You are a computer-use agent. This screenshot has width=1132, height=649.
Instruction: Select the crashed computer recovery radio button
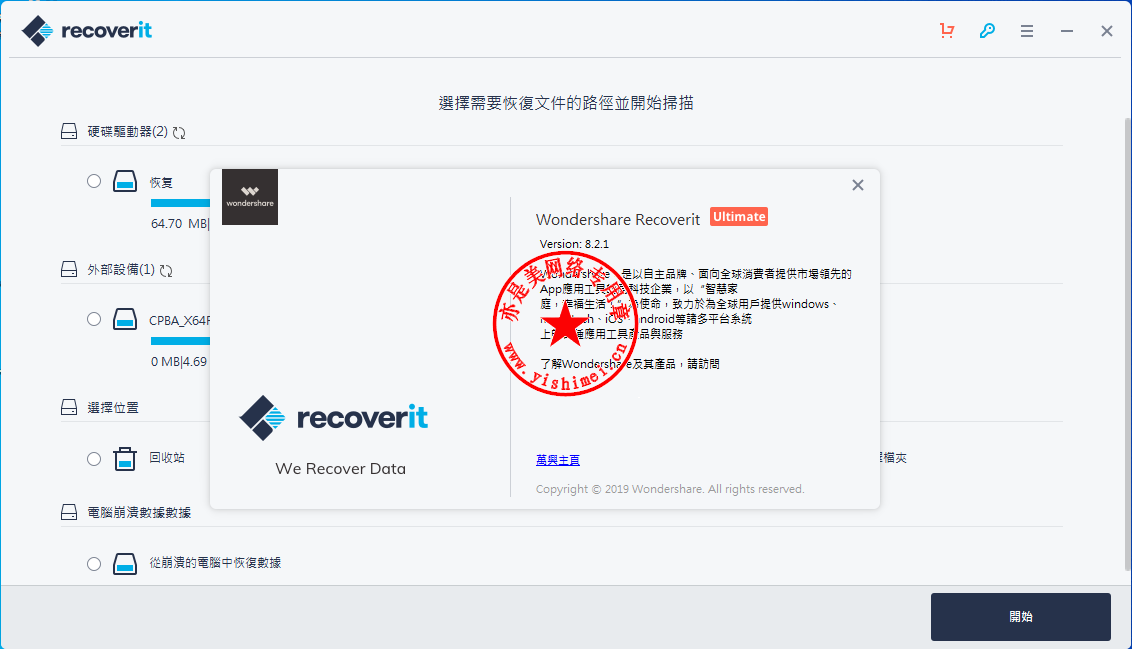click(94, 564)
